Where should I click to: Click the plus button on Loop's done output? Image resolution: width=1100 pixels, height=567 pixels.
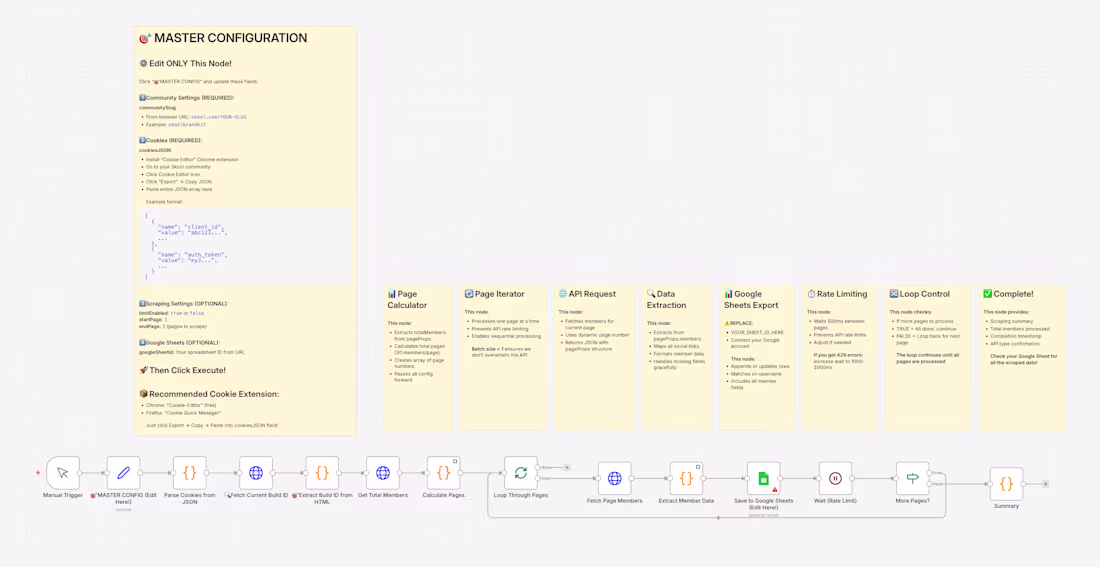[x=567, y=467]
